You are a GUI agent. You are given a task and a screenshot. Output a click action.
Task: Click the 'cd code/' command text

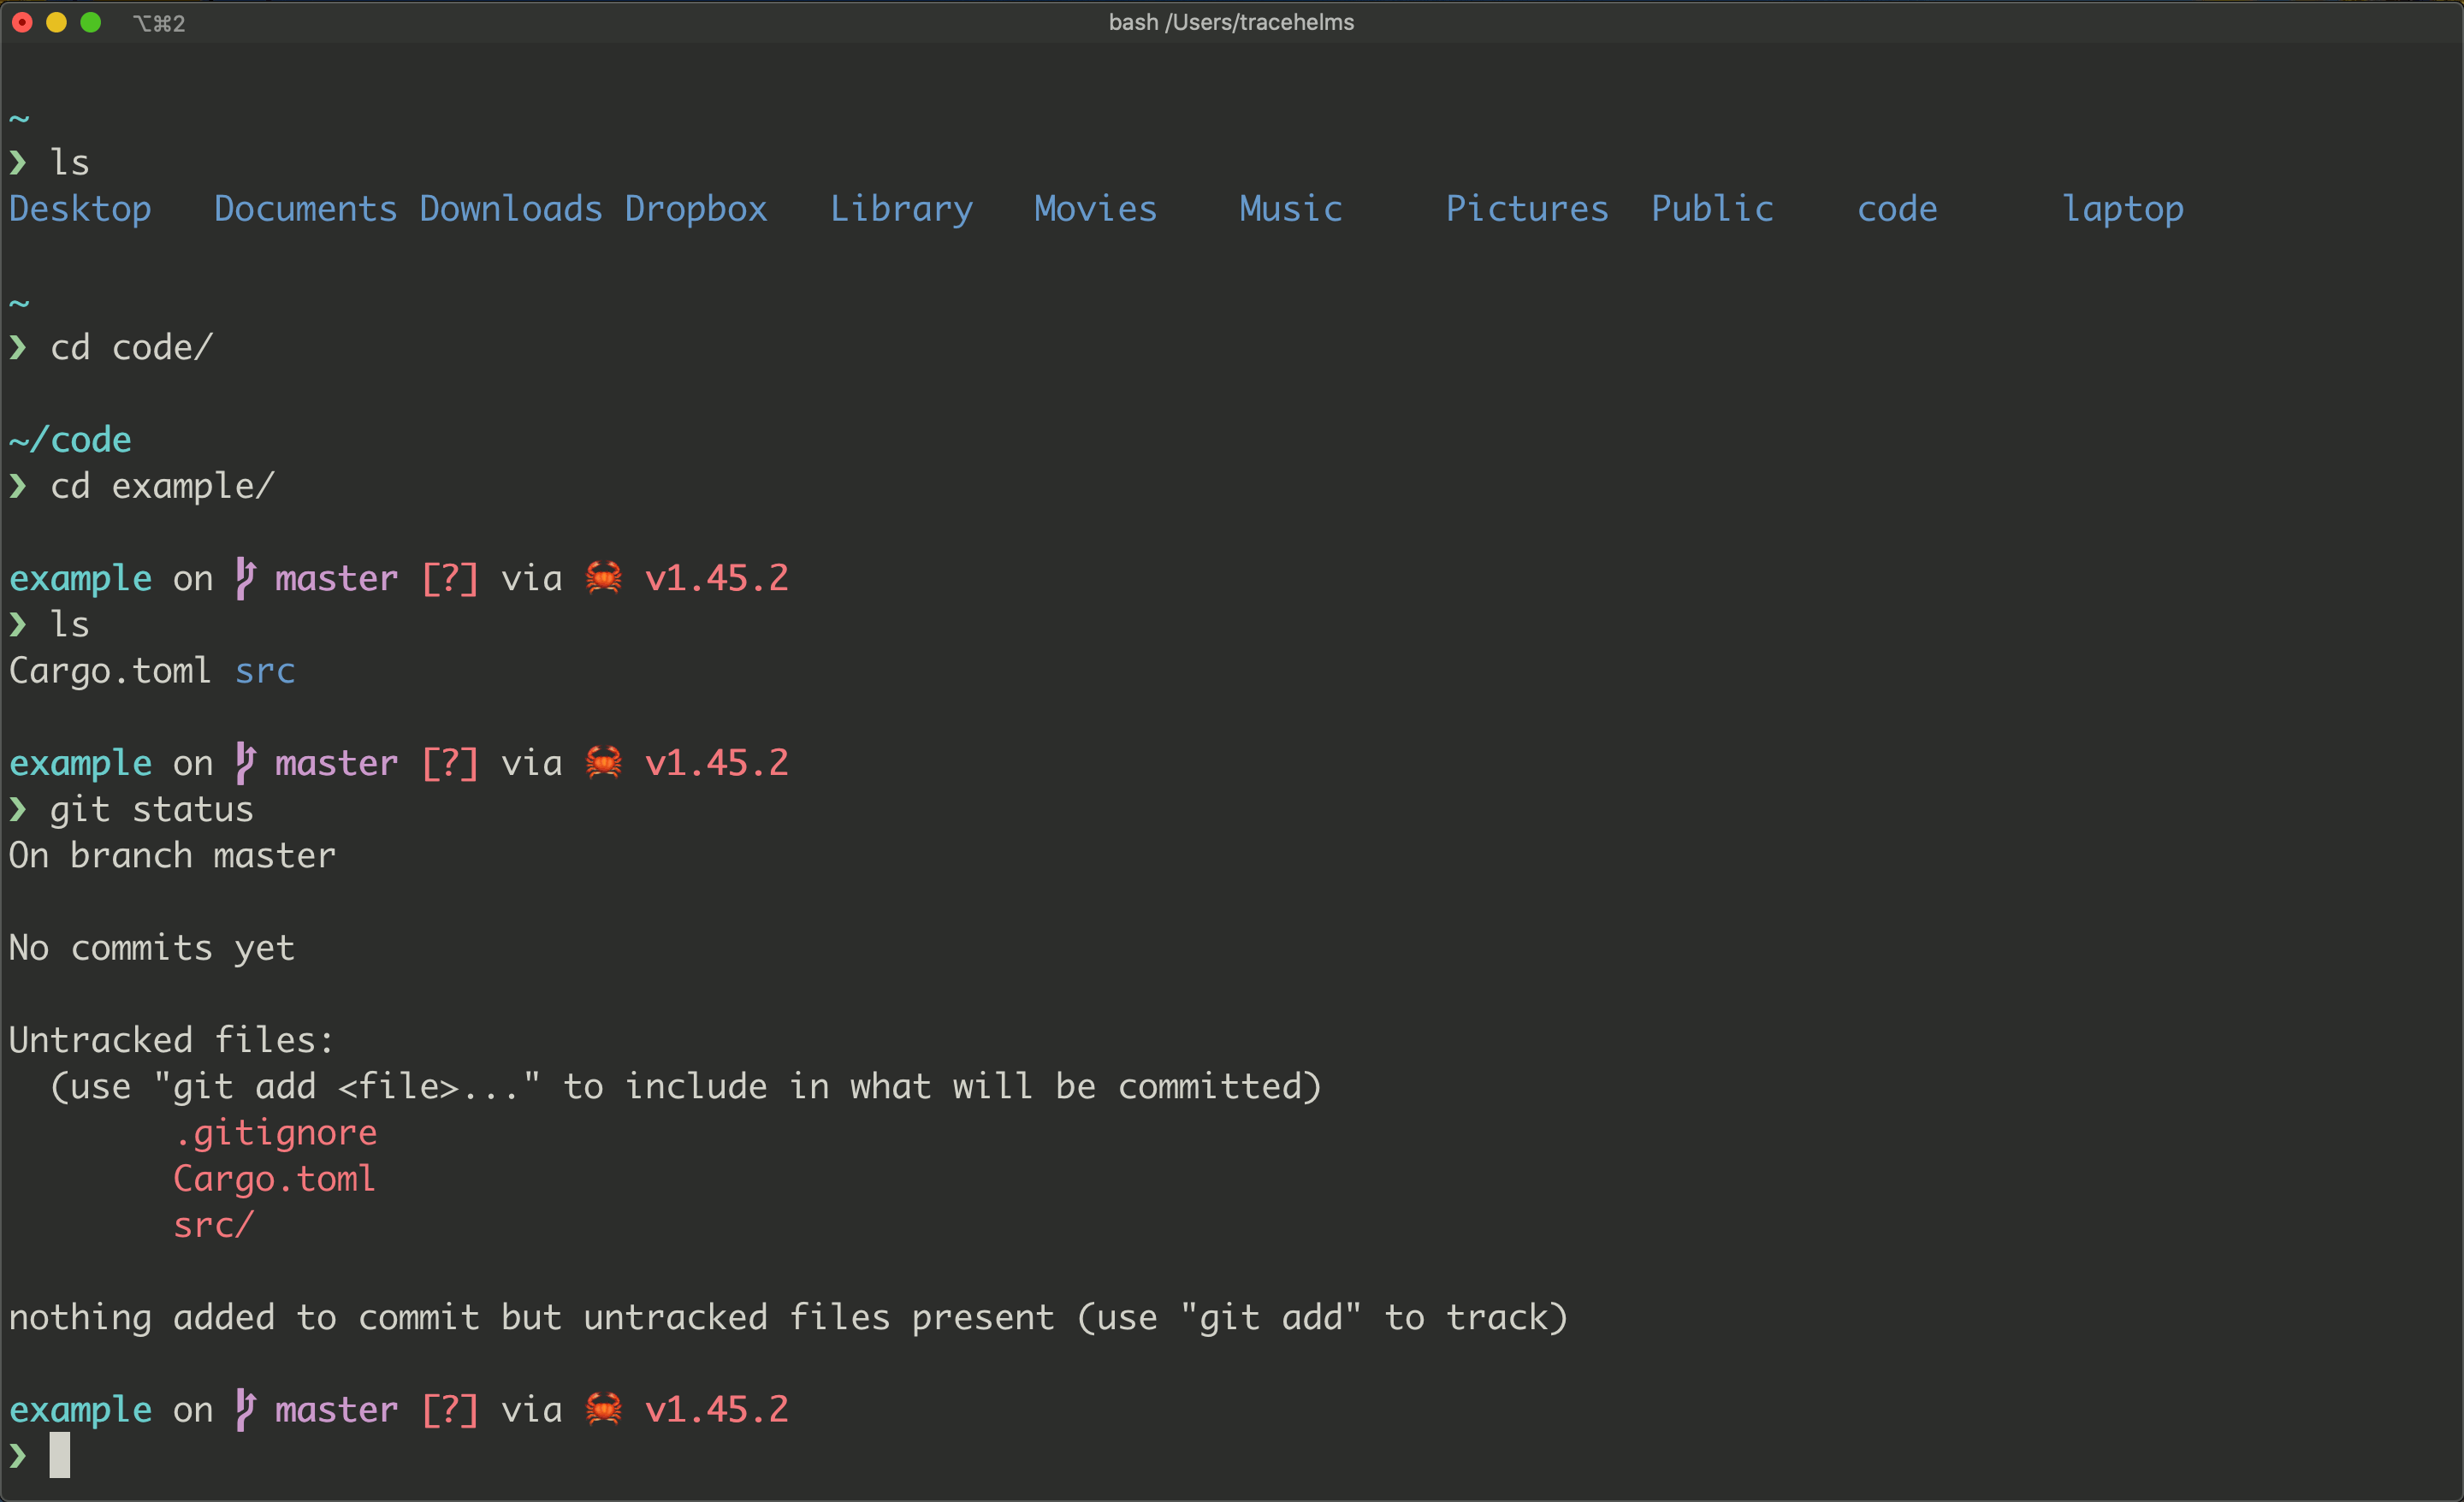[x=131, y=347]
